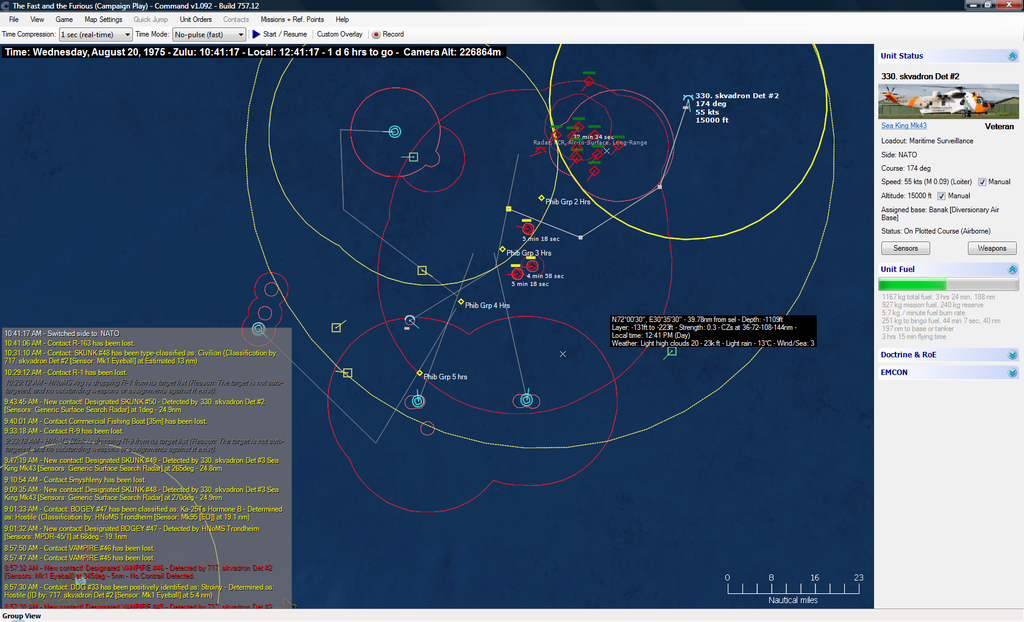This screenshot has height=622, width=1024.
Task: Expand the Doctrine & RoE panel
Action: coord(1011,355)
